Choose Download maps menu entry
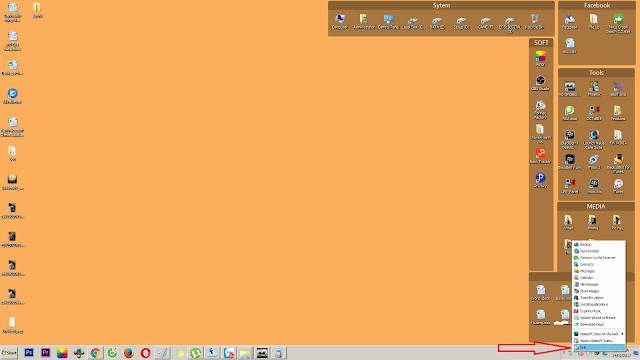 pos(599,324)
